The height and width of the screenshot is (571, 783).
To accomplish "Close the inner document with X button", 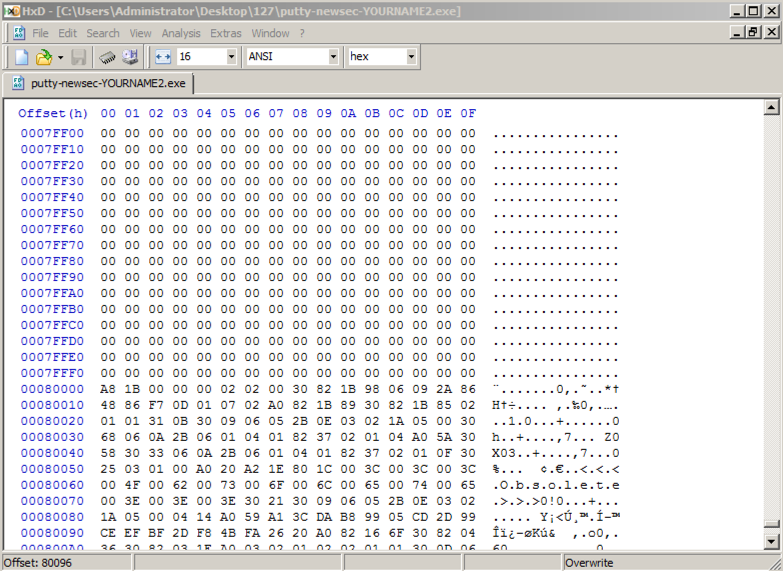I will tap(771, 32).
